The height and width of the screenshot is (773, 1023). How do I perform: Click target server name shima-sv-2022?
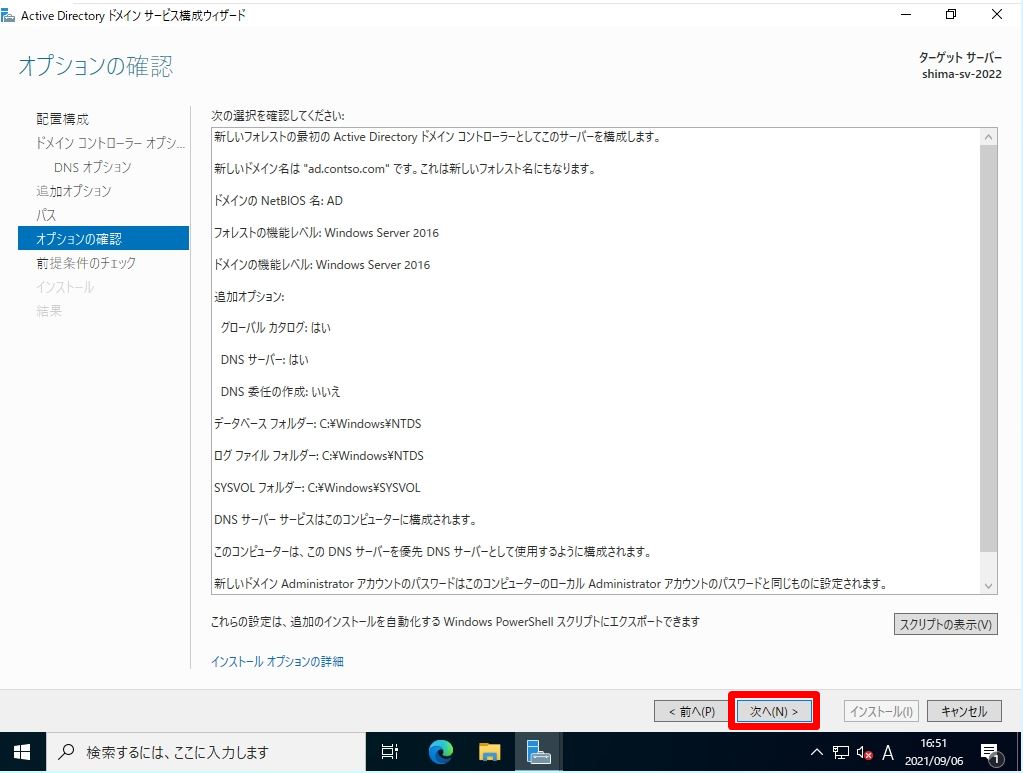(962, 74)
